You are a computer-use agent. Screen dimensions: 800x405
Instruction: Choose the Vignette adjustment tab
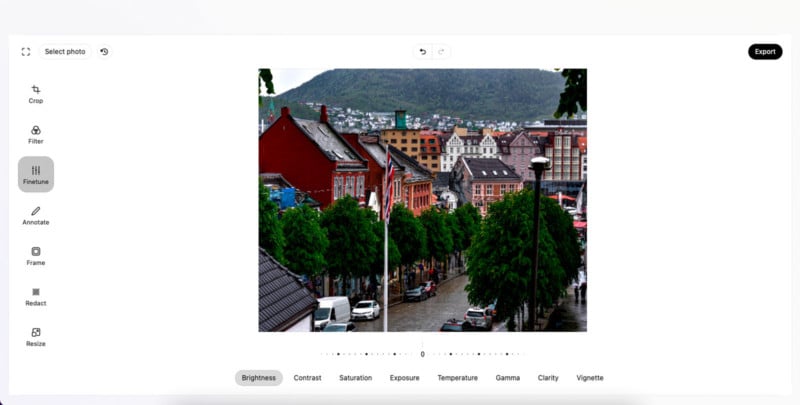click(x=590, y=378)
